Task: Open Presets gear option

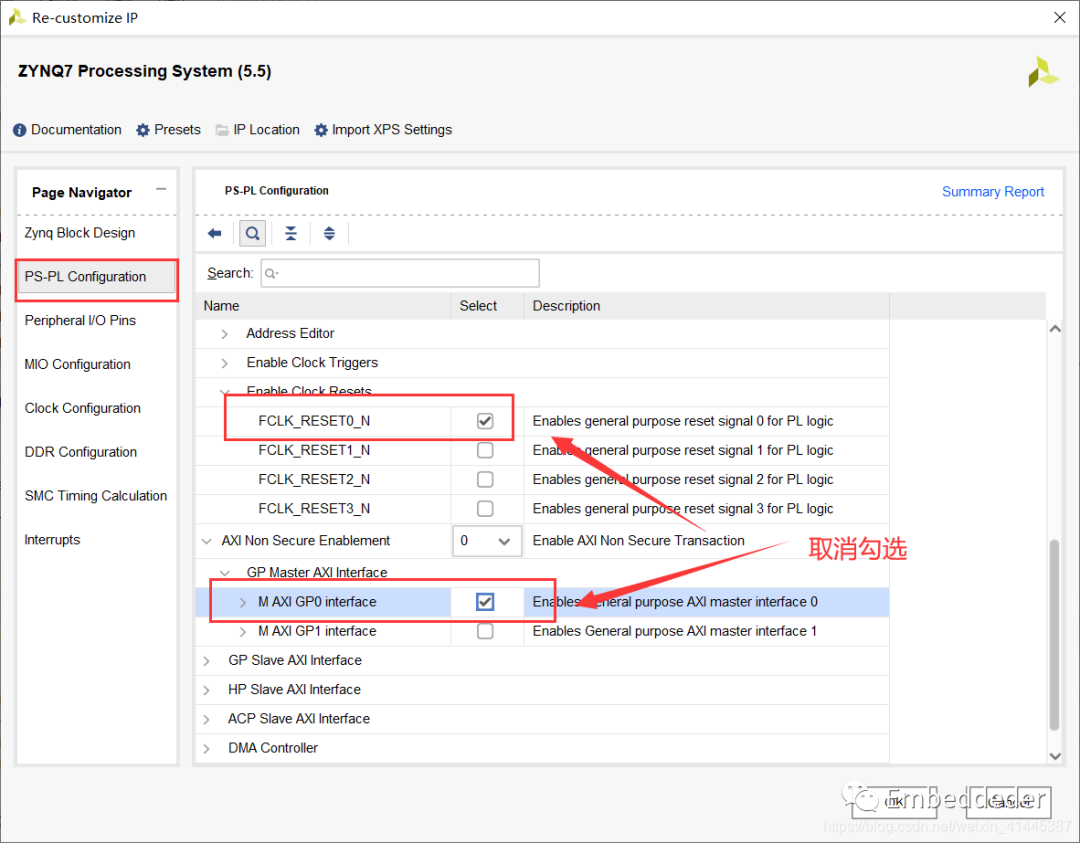Action: [169, 129]
